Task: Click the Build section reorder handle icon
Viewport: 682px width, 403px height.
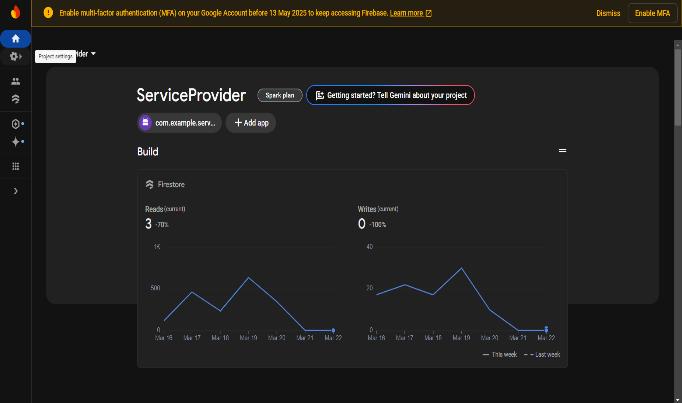Action: tap(562, 150)
